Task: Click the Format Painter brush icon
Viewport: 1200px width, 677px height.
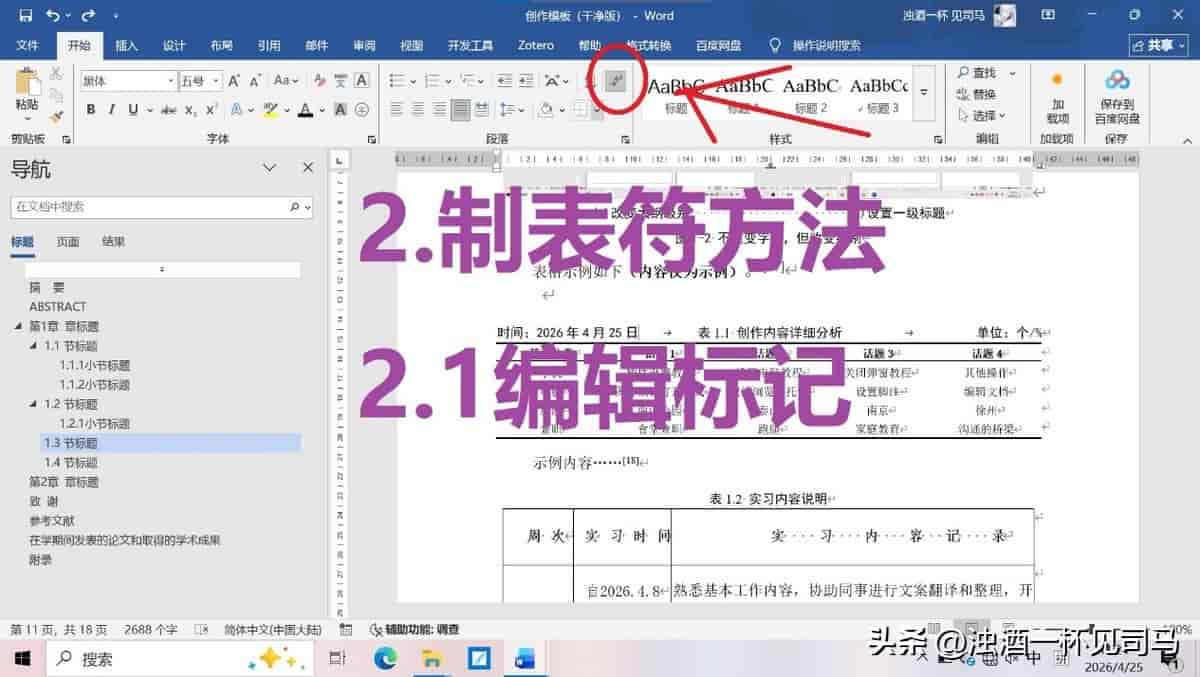Action: (x=56, y=116)
